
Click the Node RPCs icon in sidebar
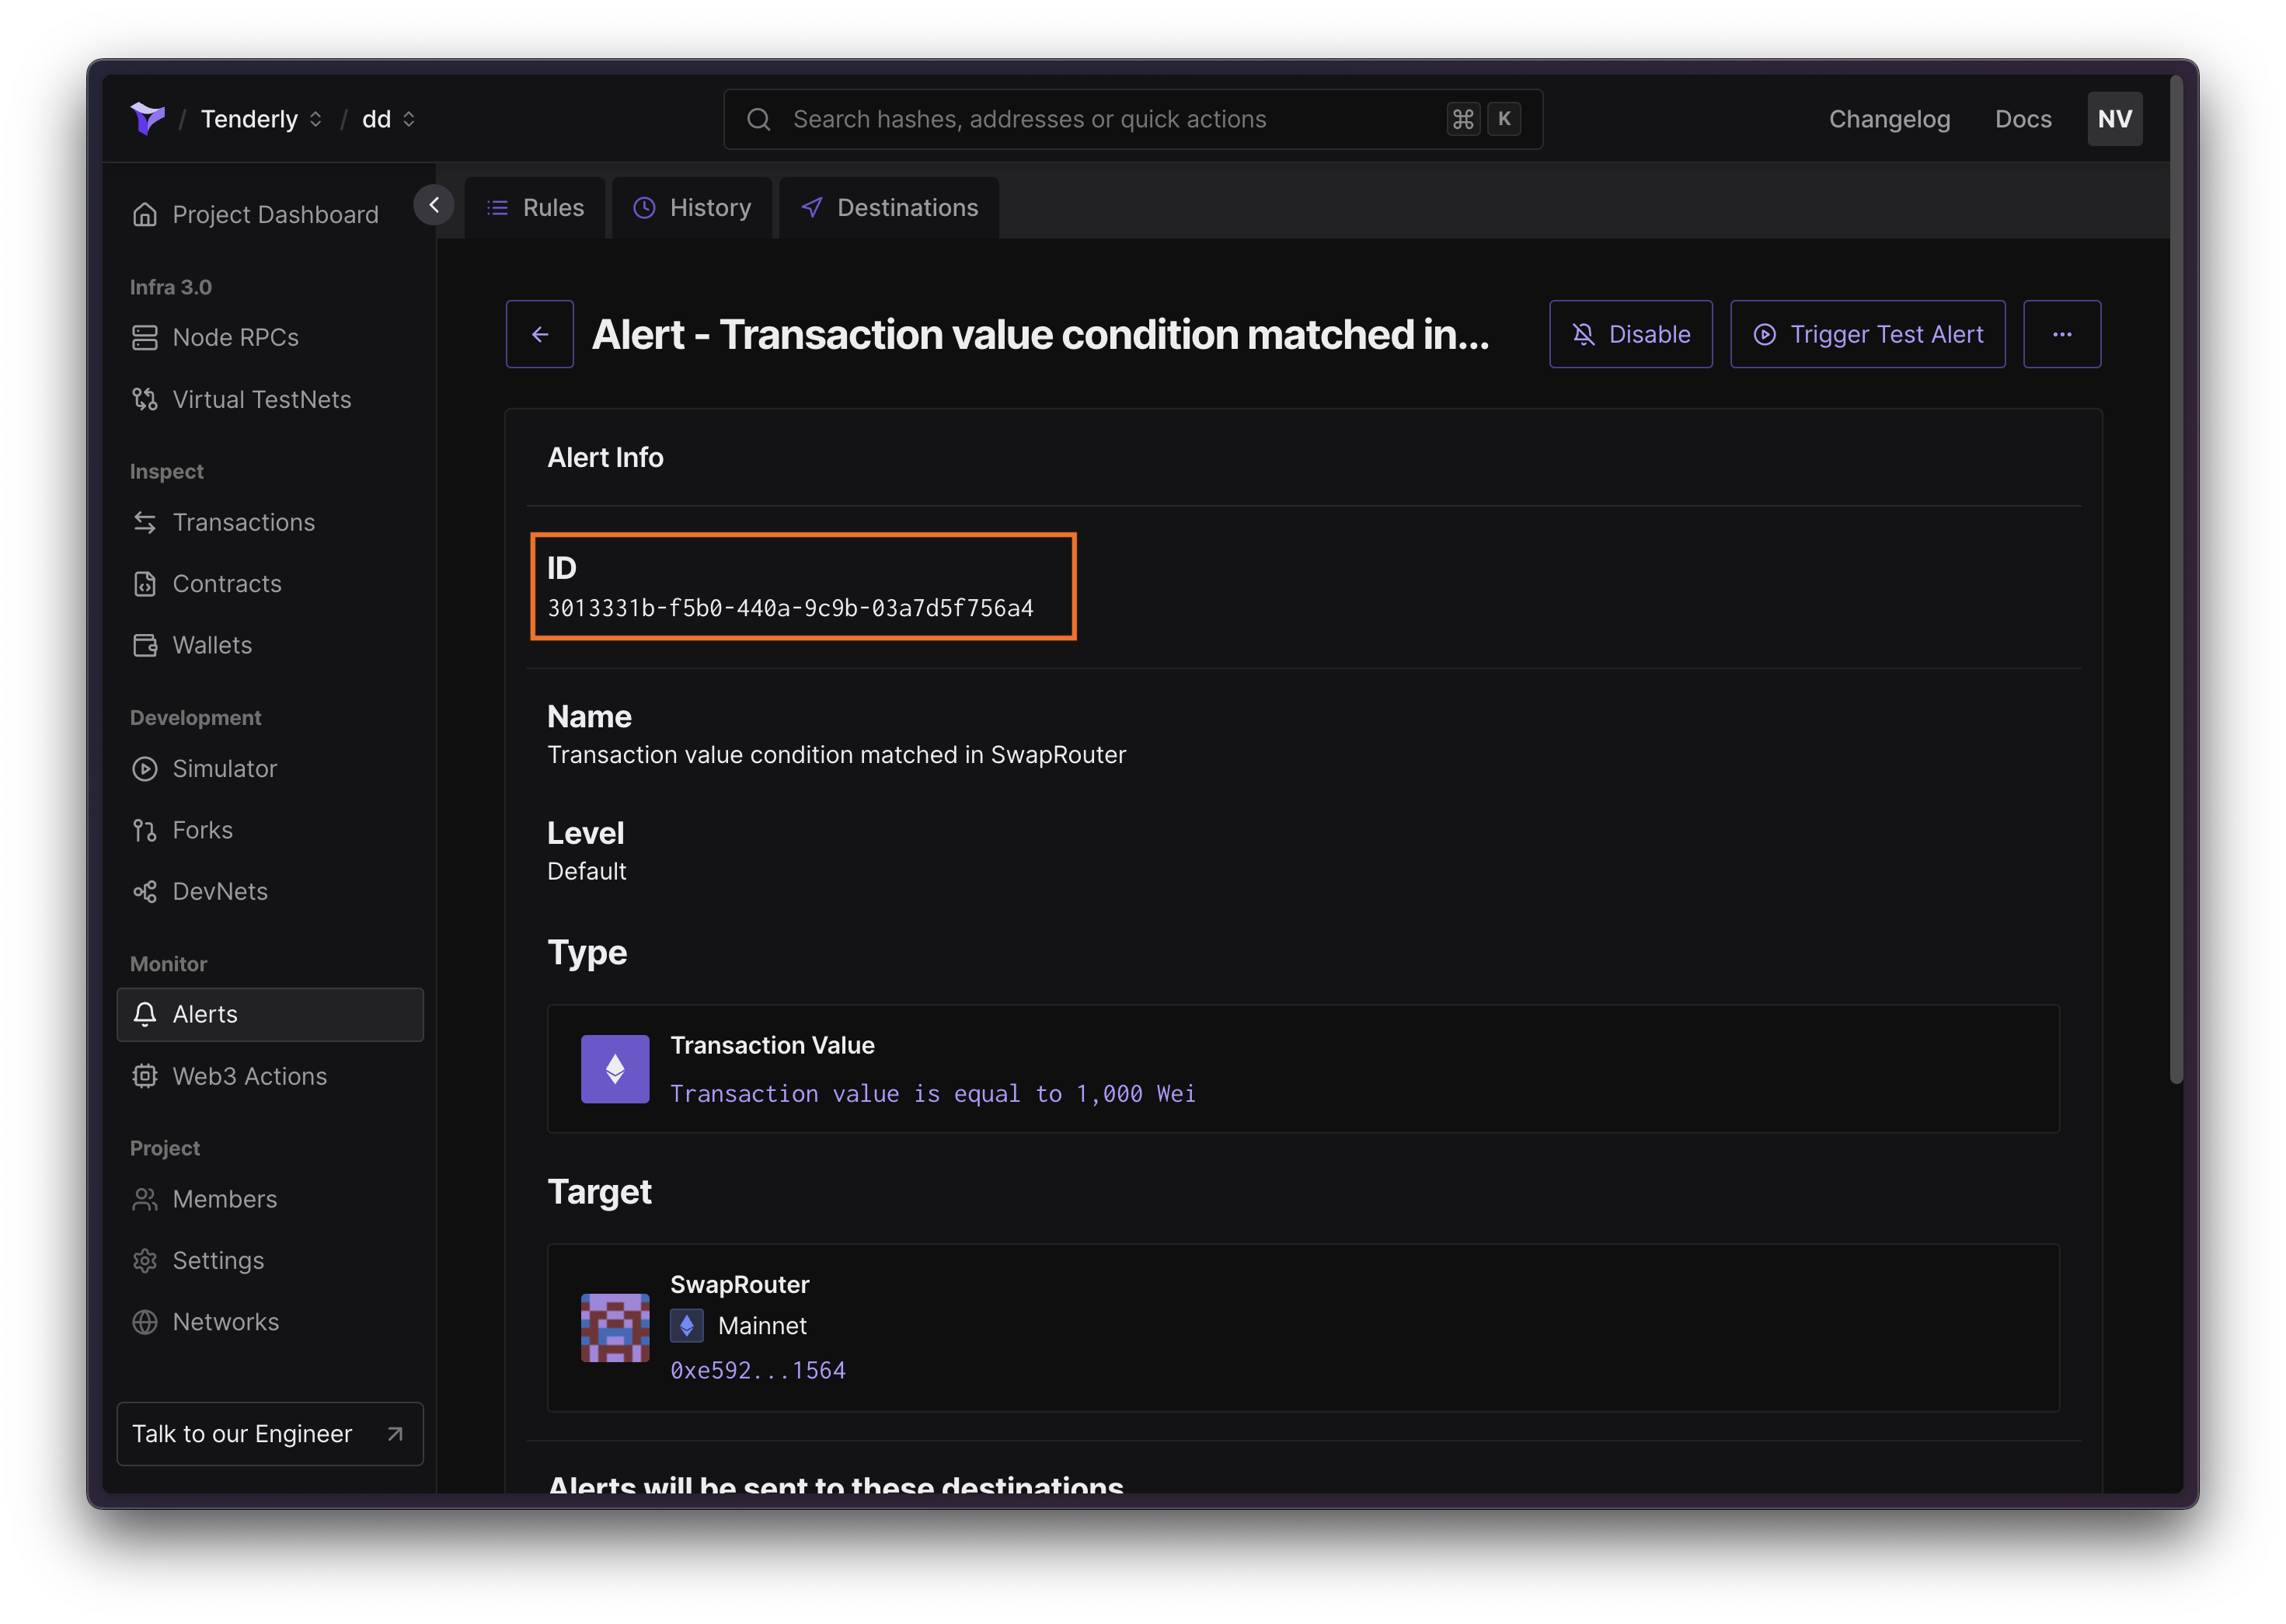click(144, 336)
